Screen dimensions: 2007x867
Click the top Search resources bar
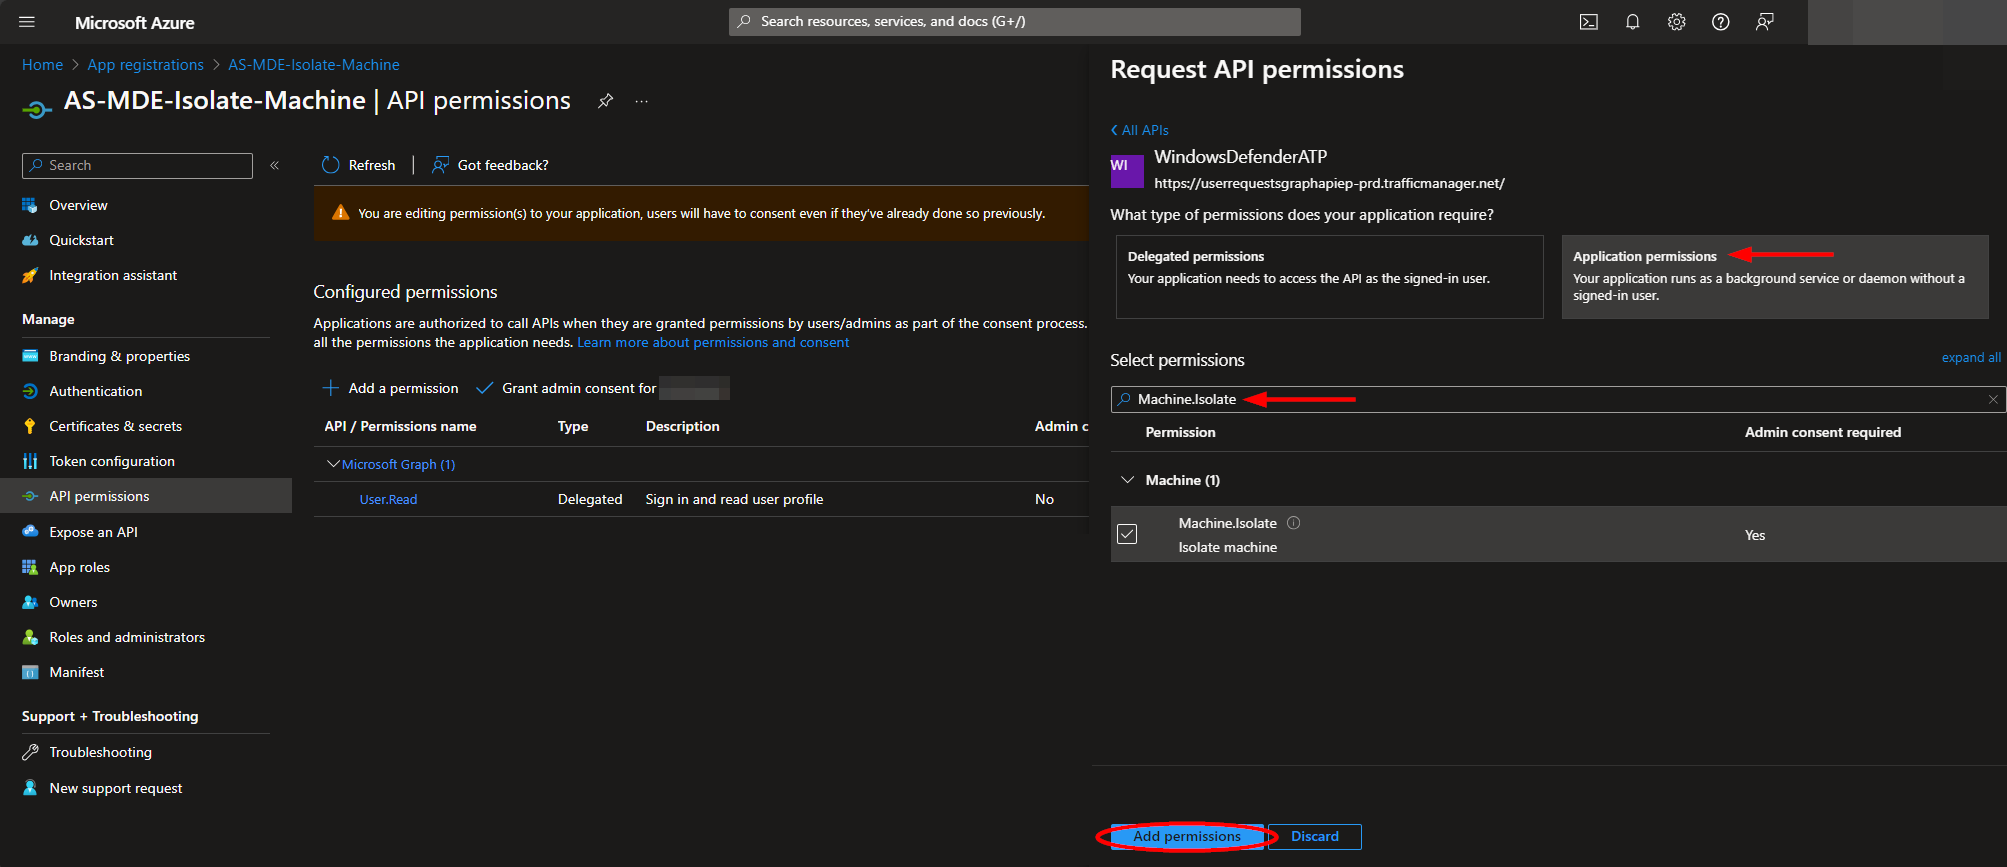(x=1015, y=22)
